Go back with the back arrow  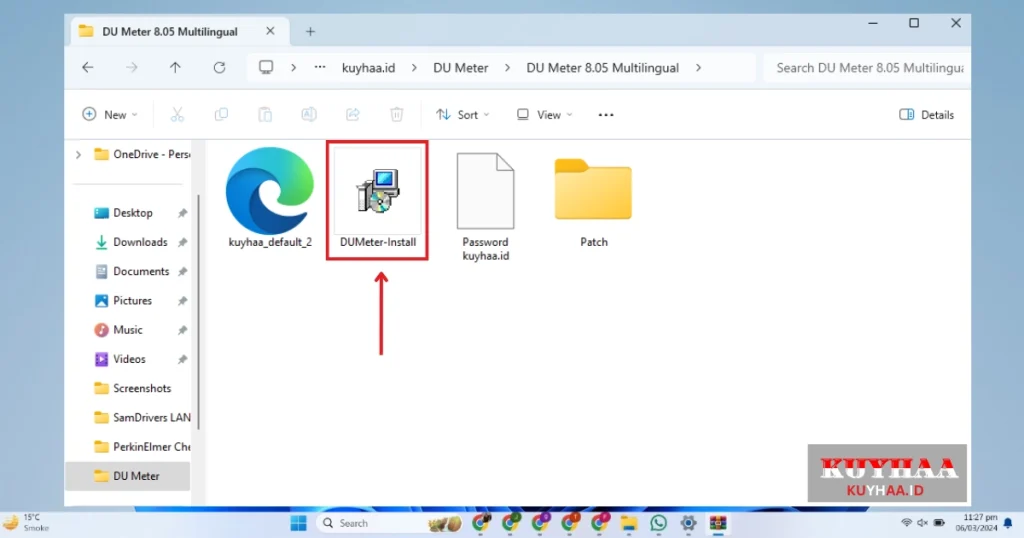tap(88, 67)
